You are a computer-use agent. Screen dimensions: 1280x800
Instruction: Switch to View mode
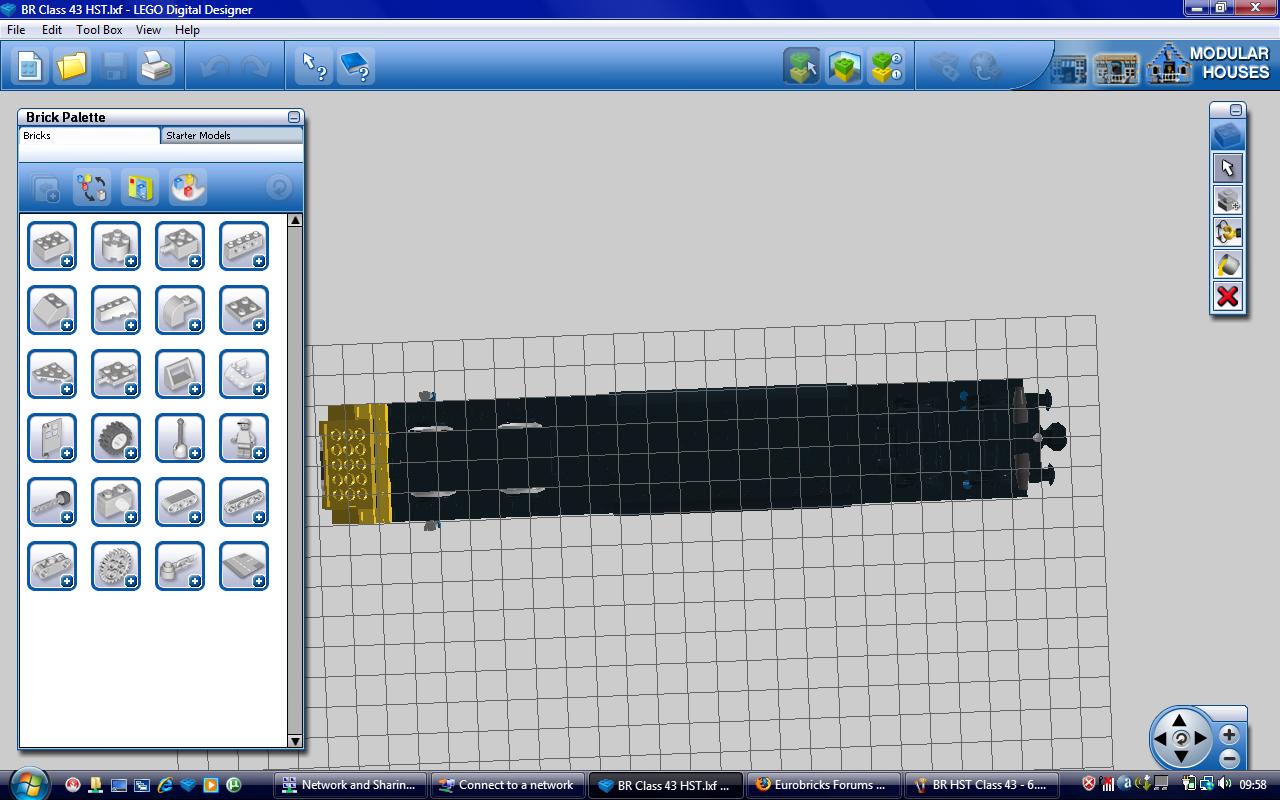point(844,67)
